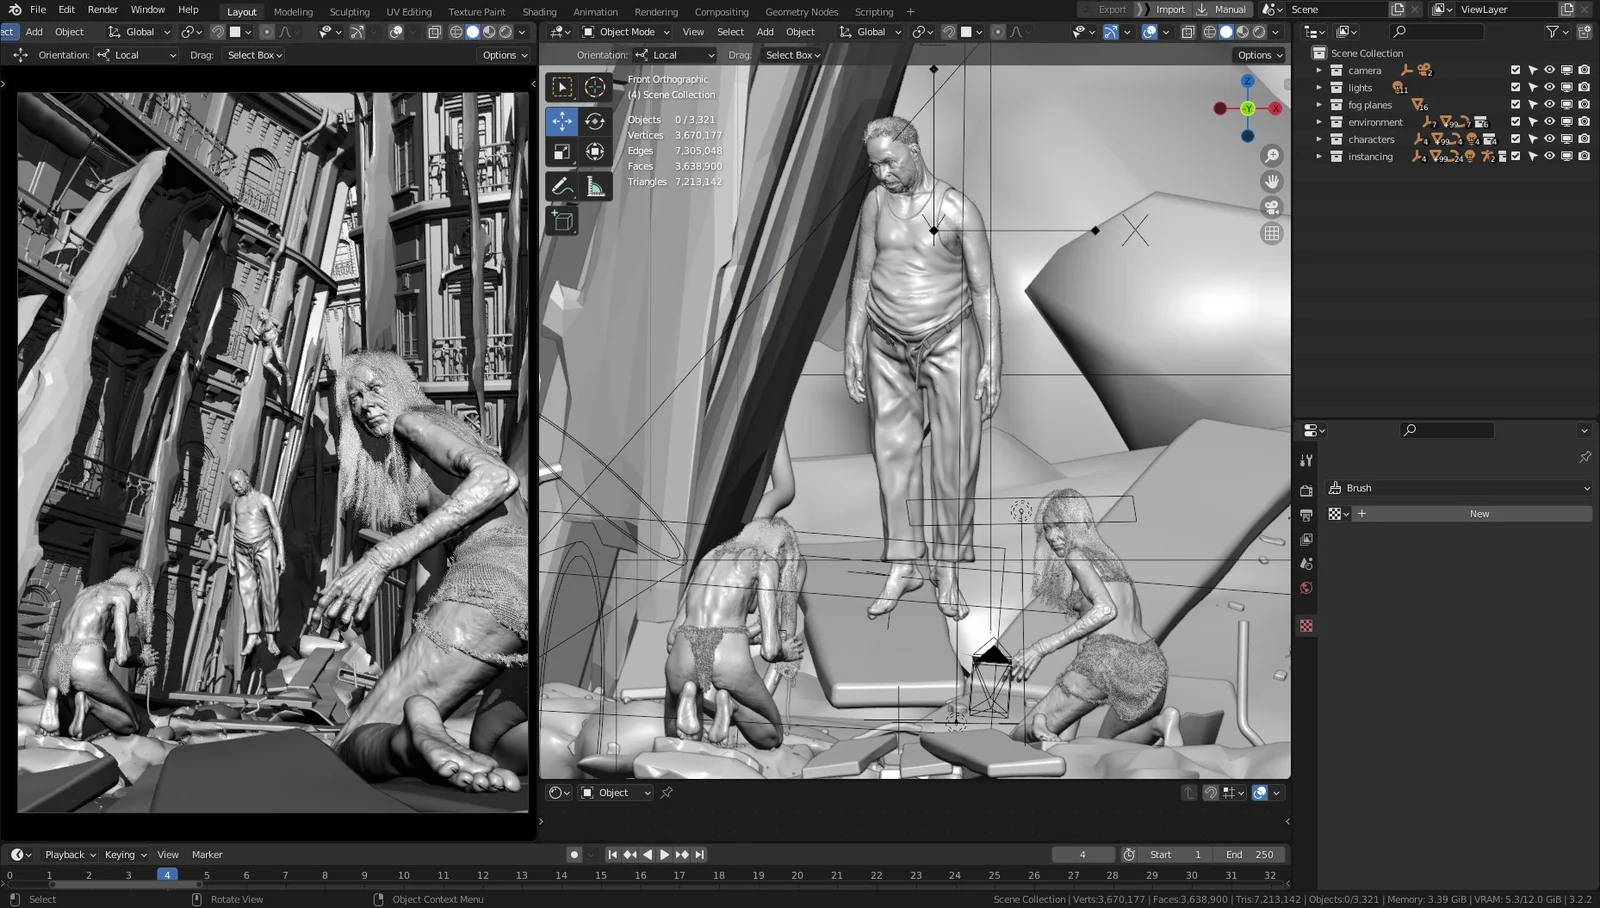Viewport: 1600px width, 908px height.
Task: Toggle proportional editing in the header
Action: [998, 31]
